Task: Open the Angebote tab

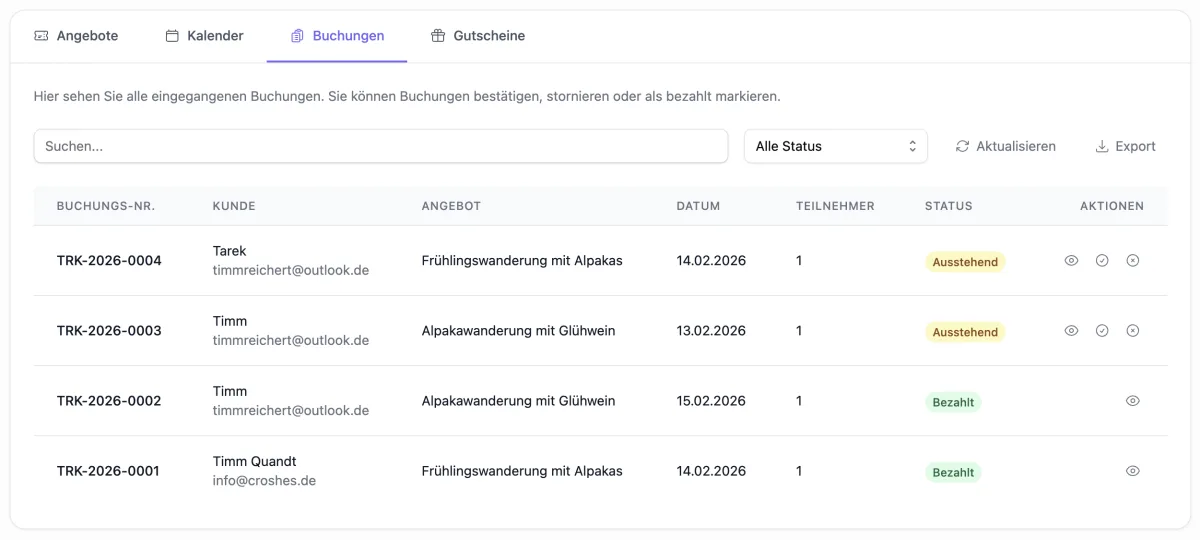Action: [x=76, y=36]
